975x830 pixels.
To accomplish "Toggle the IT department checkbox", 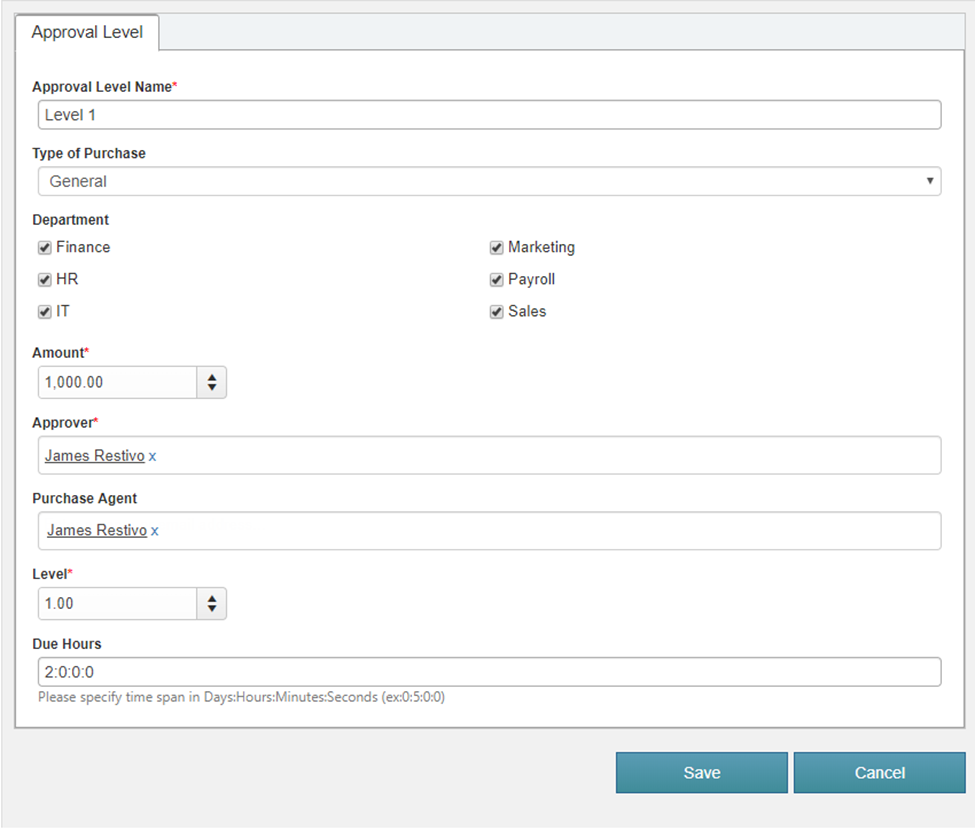I will (45, 312).
